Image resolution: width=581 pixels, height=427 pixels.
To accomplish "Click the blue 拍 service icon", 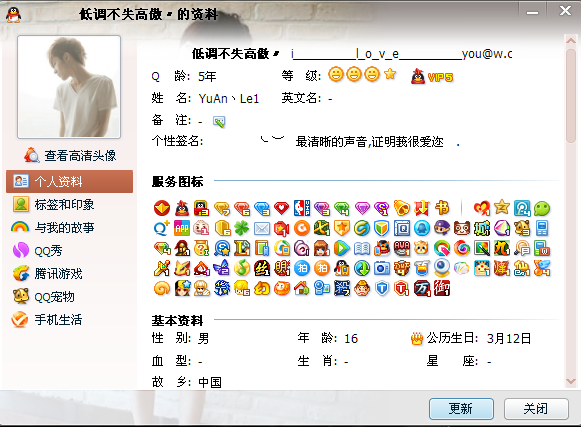I will click(302, 268).
